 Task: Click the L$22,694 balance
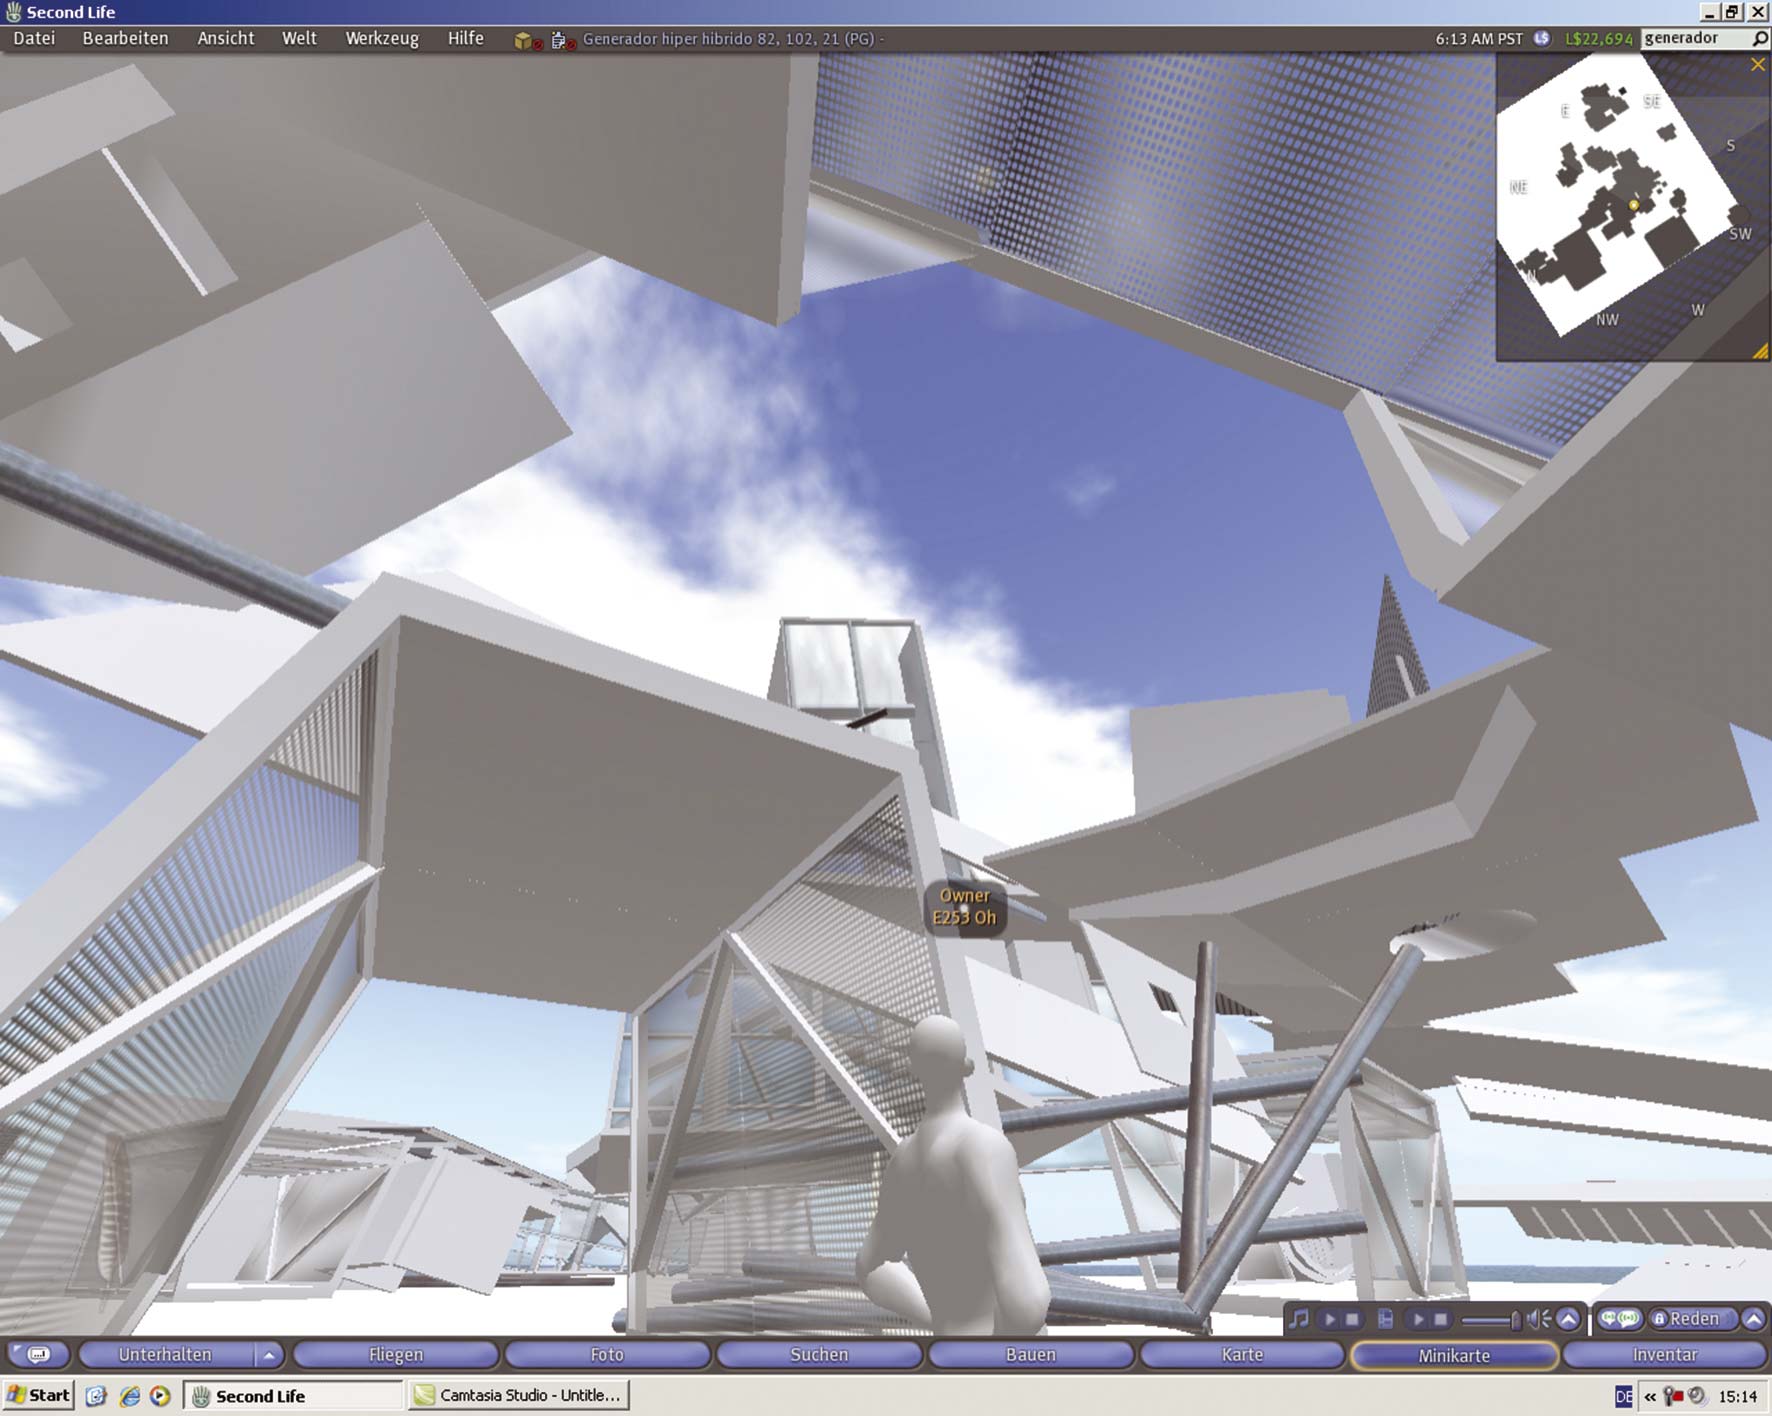[1598, 39]
